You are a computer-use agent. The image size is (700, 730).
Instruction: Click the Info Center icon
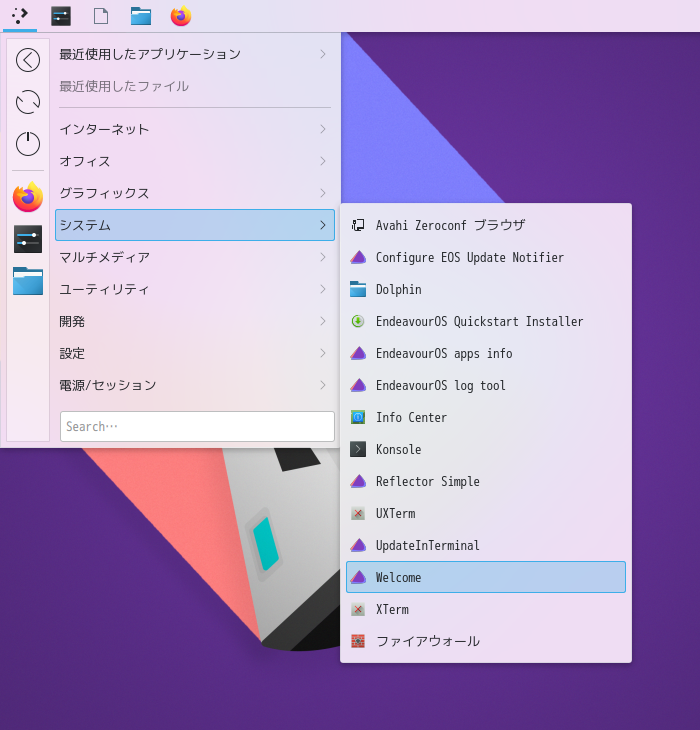[x=358, y=417]
